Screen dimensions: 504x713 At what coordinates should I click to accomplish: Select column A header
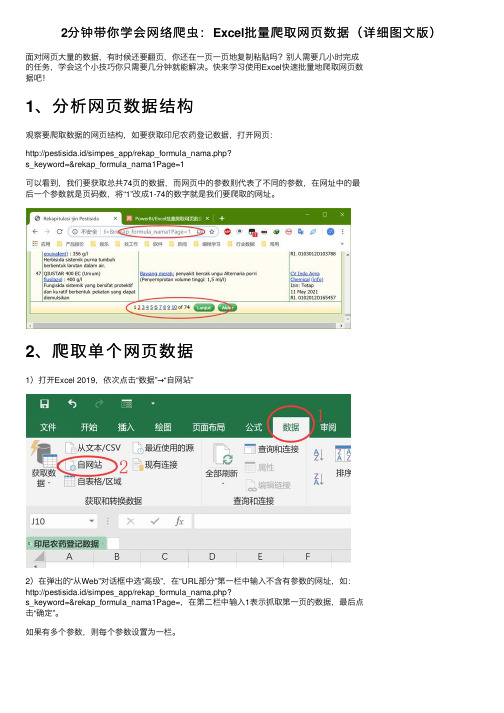coord(69,557)
